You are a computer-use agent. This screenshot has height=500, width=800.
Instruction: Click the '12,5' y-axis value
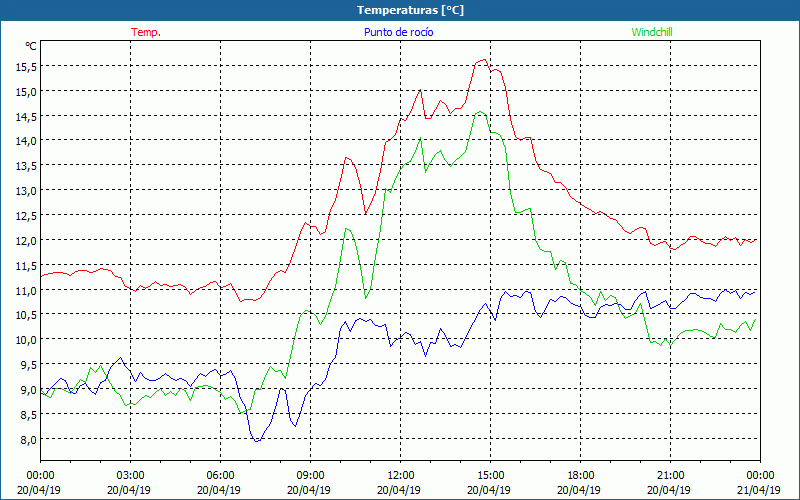pos(27,215)
